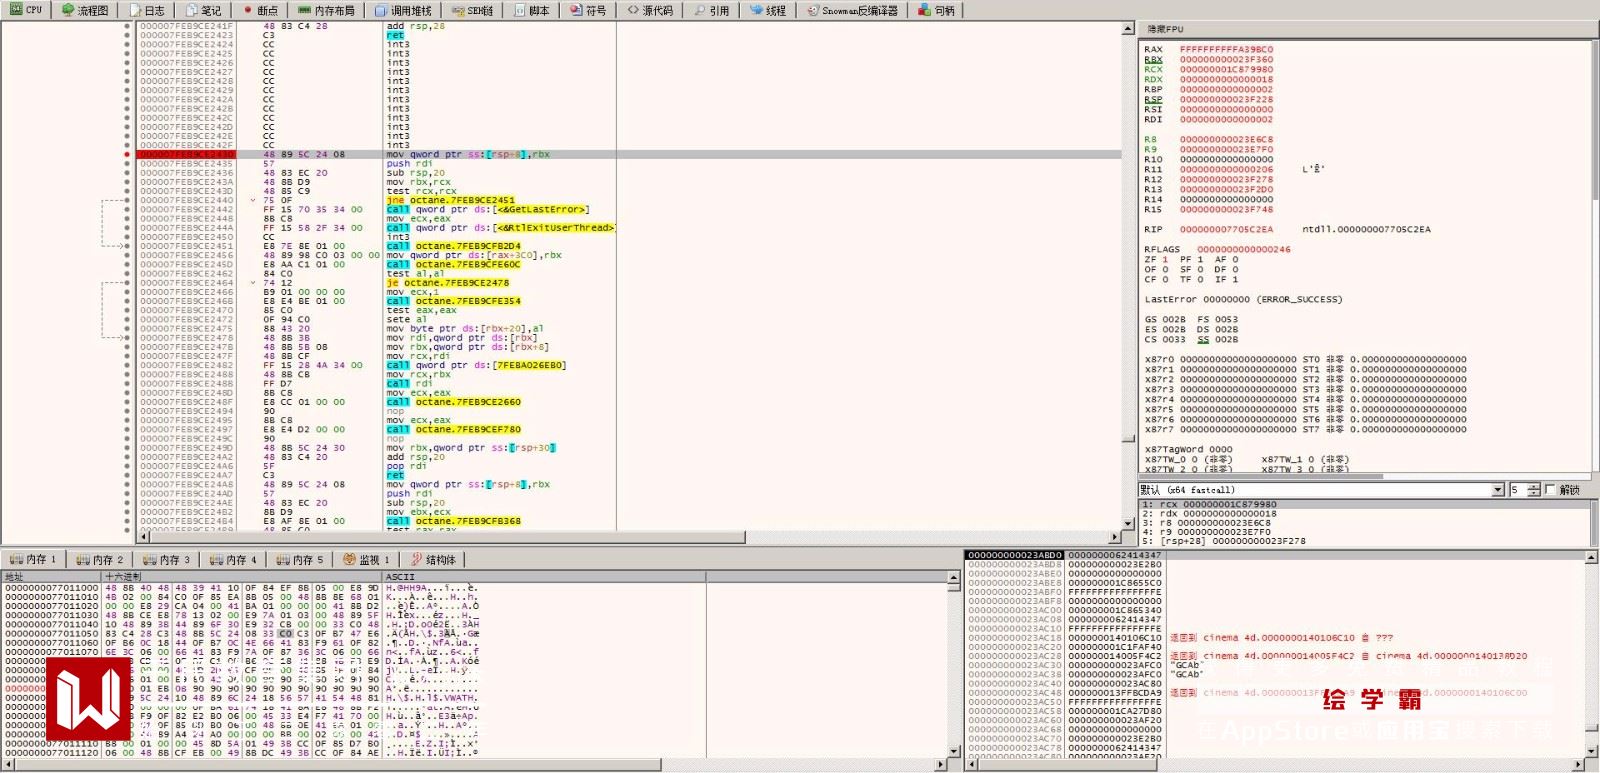Toggle the red breakpoint on the highlighted mov row
This screenshot has height=773, width=1600.
[127, 155]
